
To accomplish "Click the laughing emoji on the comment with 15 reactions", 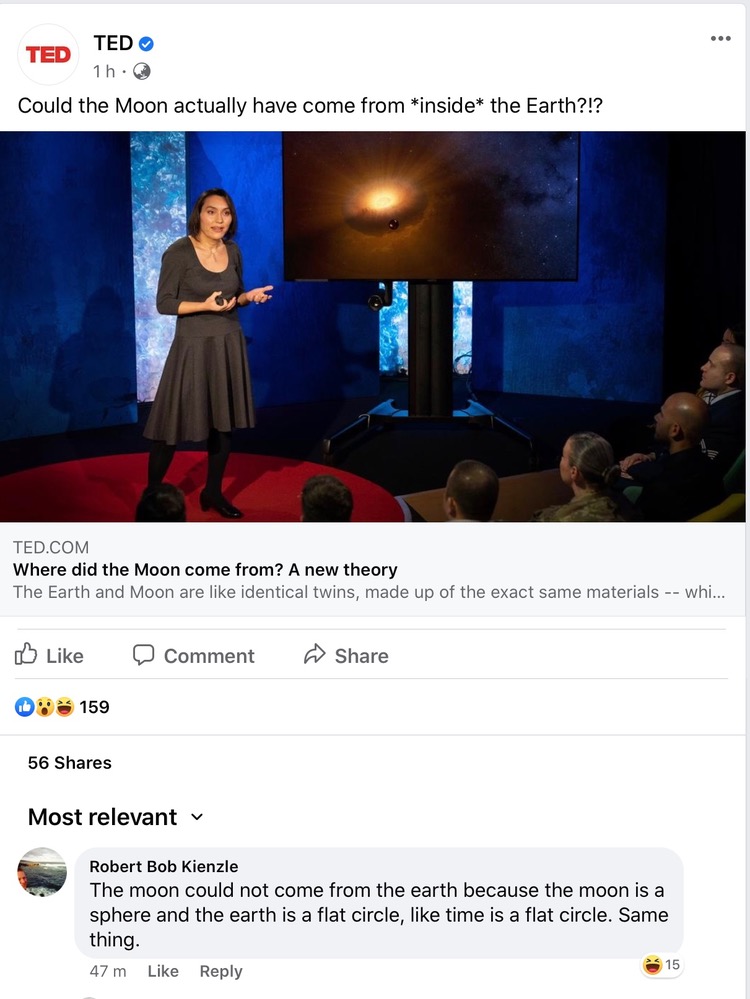I will click(x=653, y=965).
